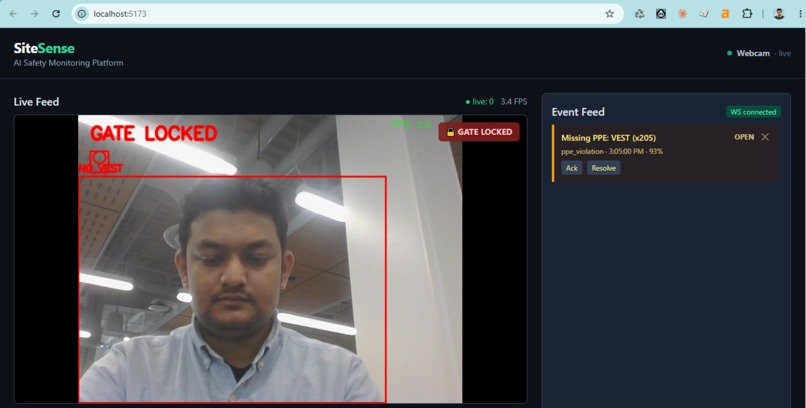Click the Webcam source label in the header

point(753,53)
